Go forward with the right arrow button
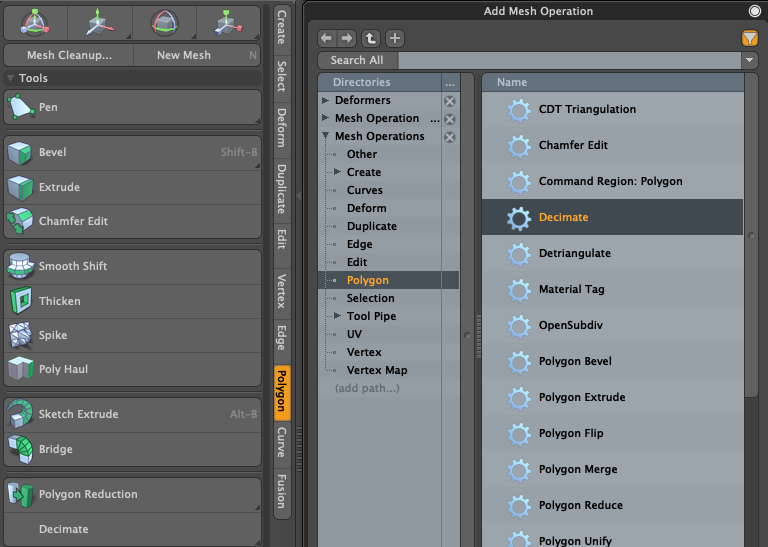This screenshot has height=547, width=768. click(347, 38)
